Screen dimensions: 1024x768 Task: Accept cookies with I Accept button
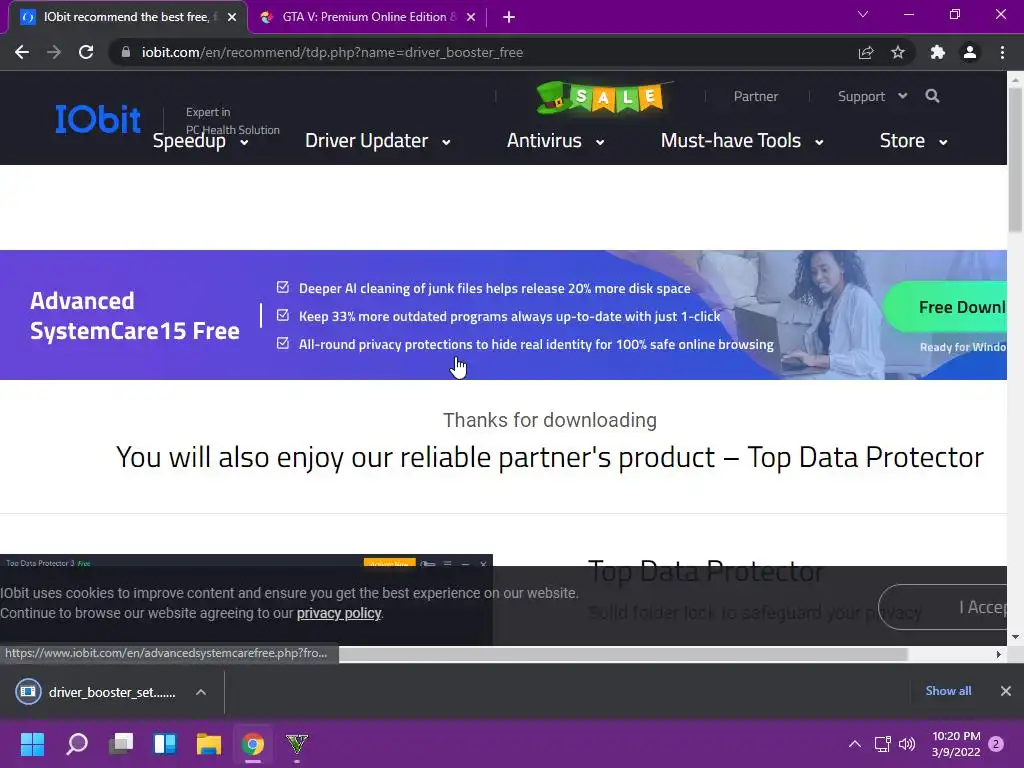[x=943, y=607]
